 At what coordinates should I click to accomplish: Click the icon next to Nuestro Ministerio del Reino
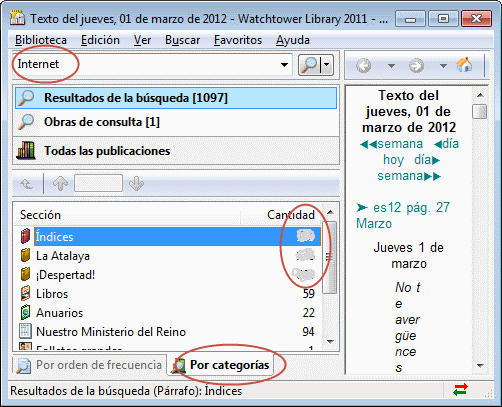point(25,331)
